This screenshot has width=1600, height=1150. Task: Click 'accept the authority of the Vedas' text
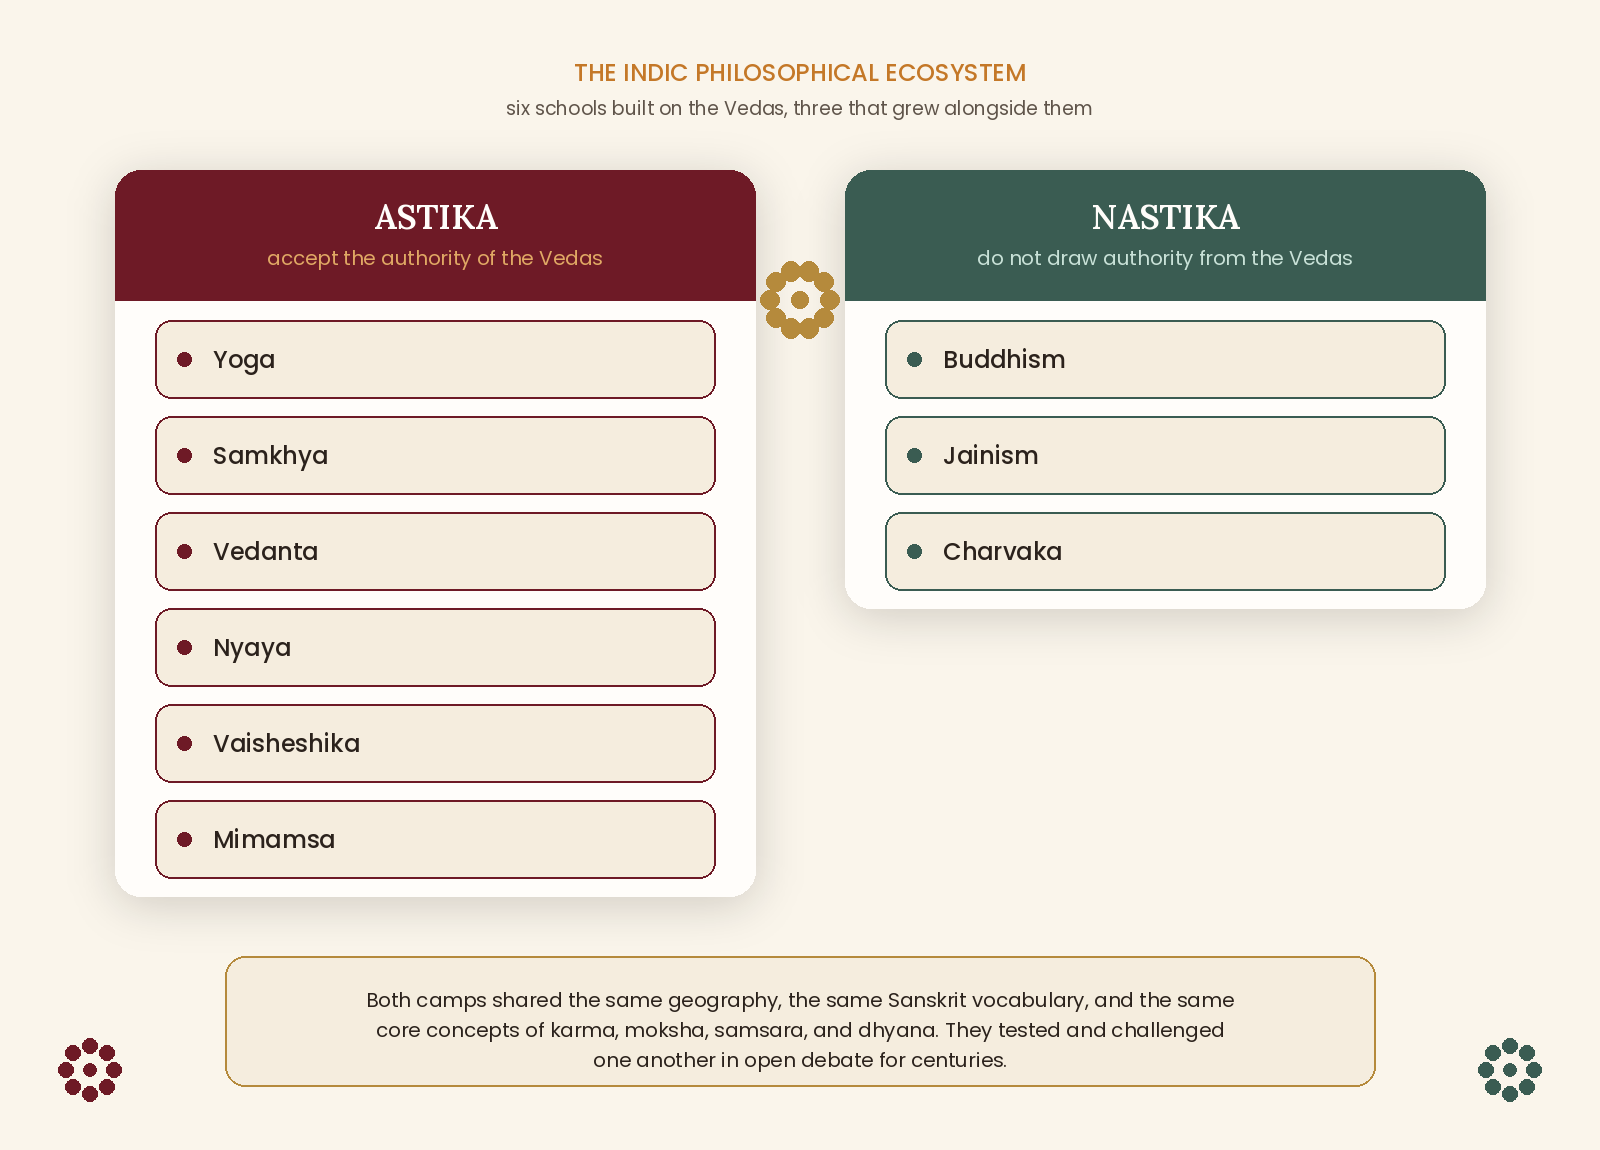[435, 258]
